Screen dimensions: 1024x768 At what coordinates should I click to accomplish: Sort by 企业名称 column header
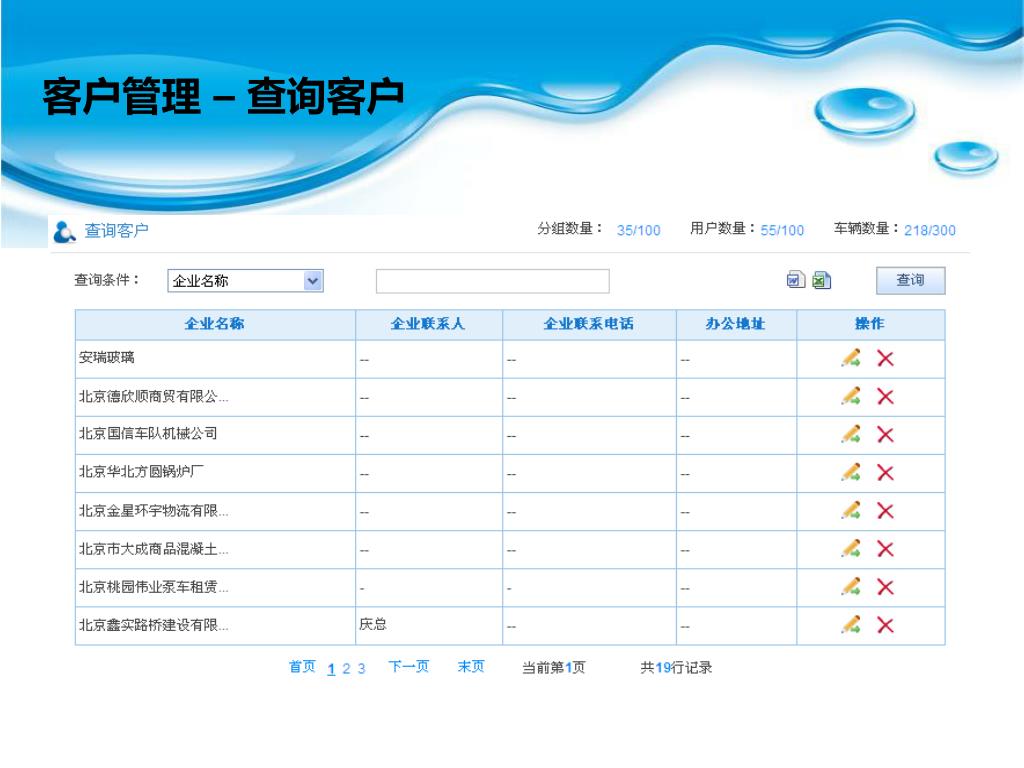click(x=214, y=324)
